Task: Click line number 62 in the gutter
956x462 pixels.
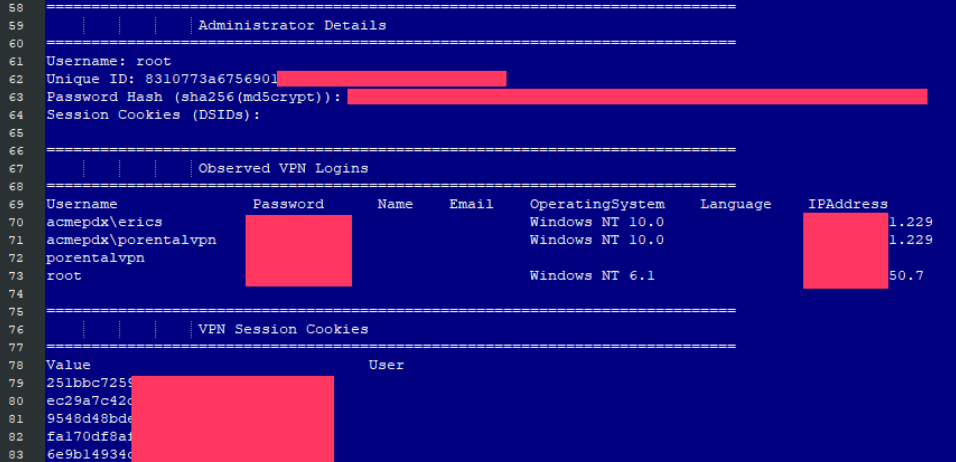Action: click(x=17, y=78)
